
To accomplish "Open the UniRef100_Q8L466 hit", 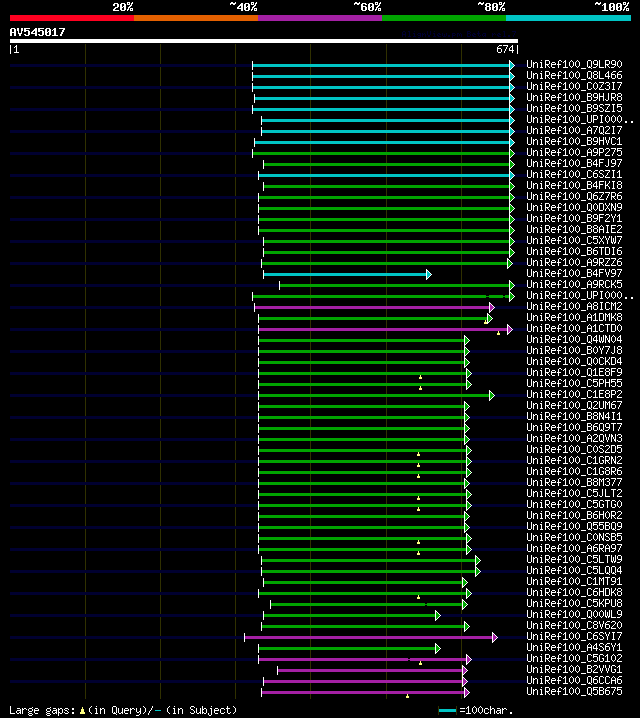I will click(574, 75).
